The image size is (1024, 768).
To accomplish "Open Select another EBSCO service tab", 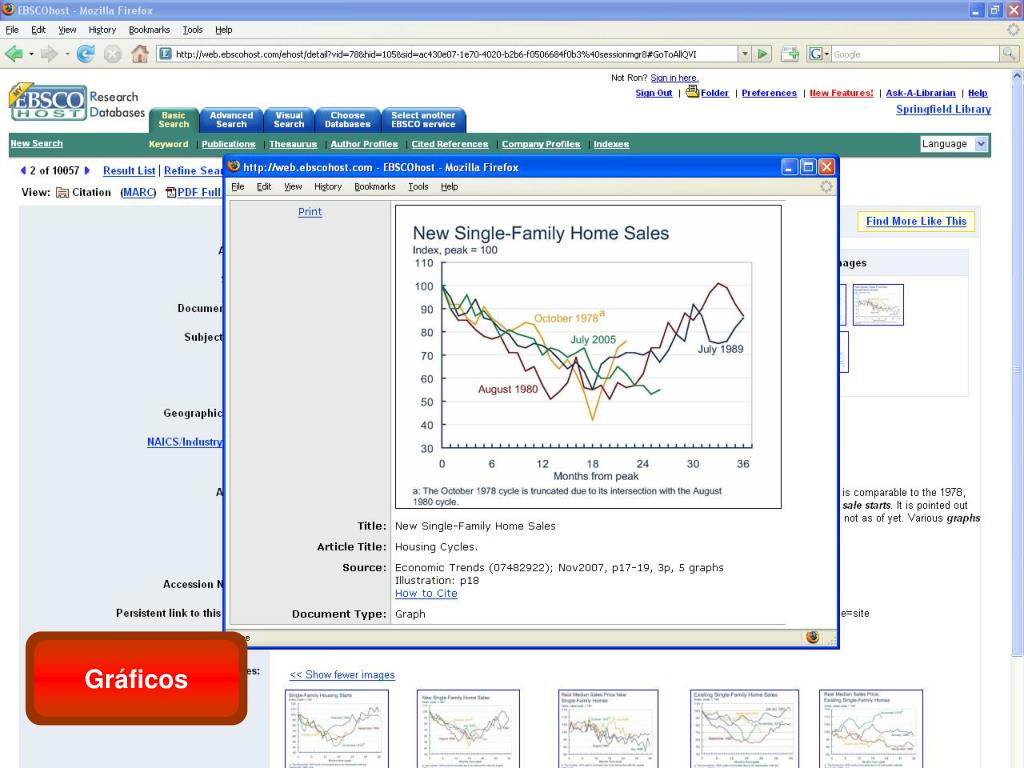I will (x=423, y=120).
